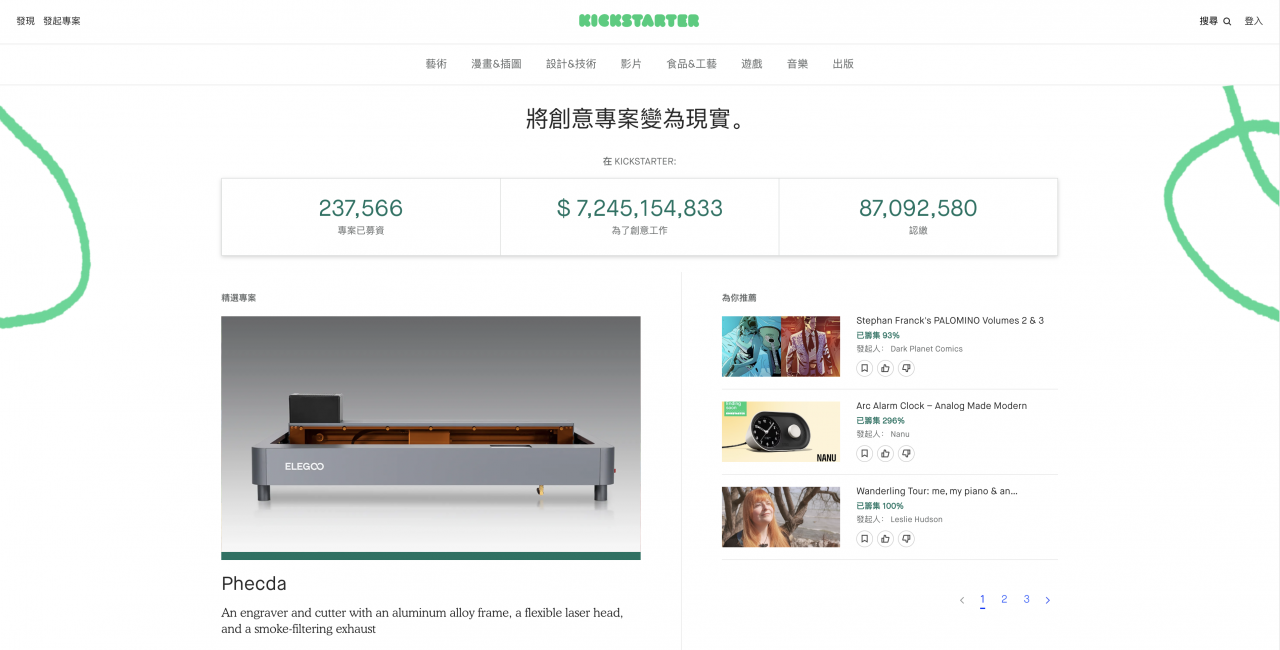Viewport: 1280px width, 650px height.
Task: Thumbs down the PALOMINO Volumes project
Action: (x=906, y=368)
